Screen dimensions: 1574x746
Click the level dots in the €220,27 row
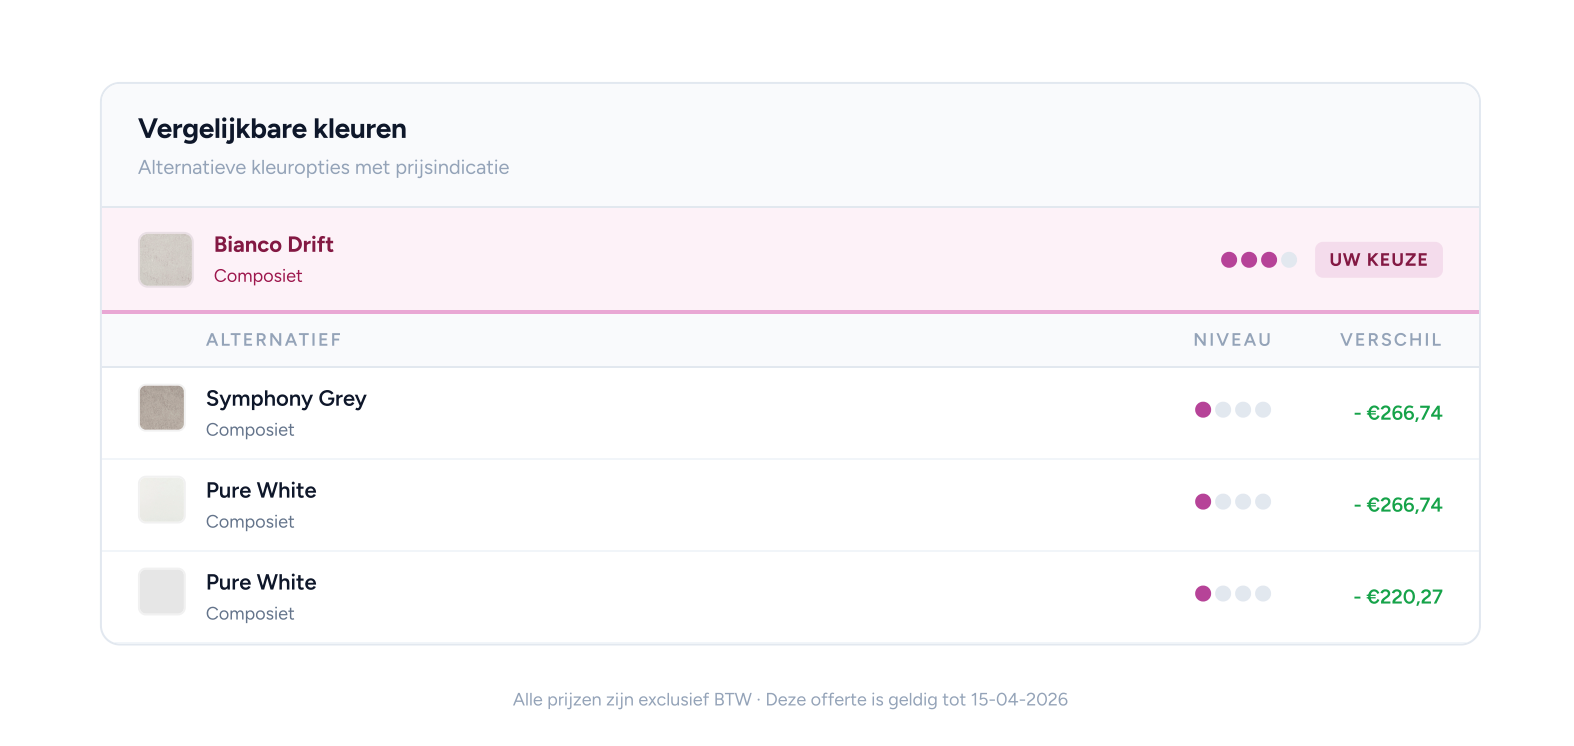point(1232,594)
